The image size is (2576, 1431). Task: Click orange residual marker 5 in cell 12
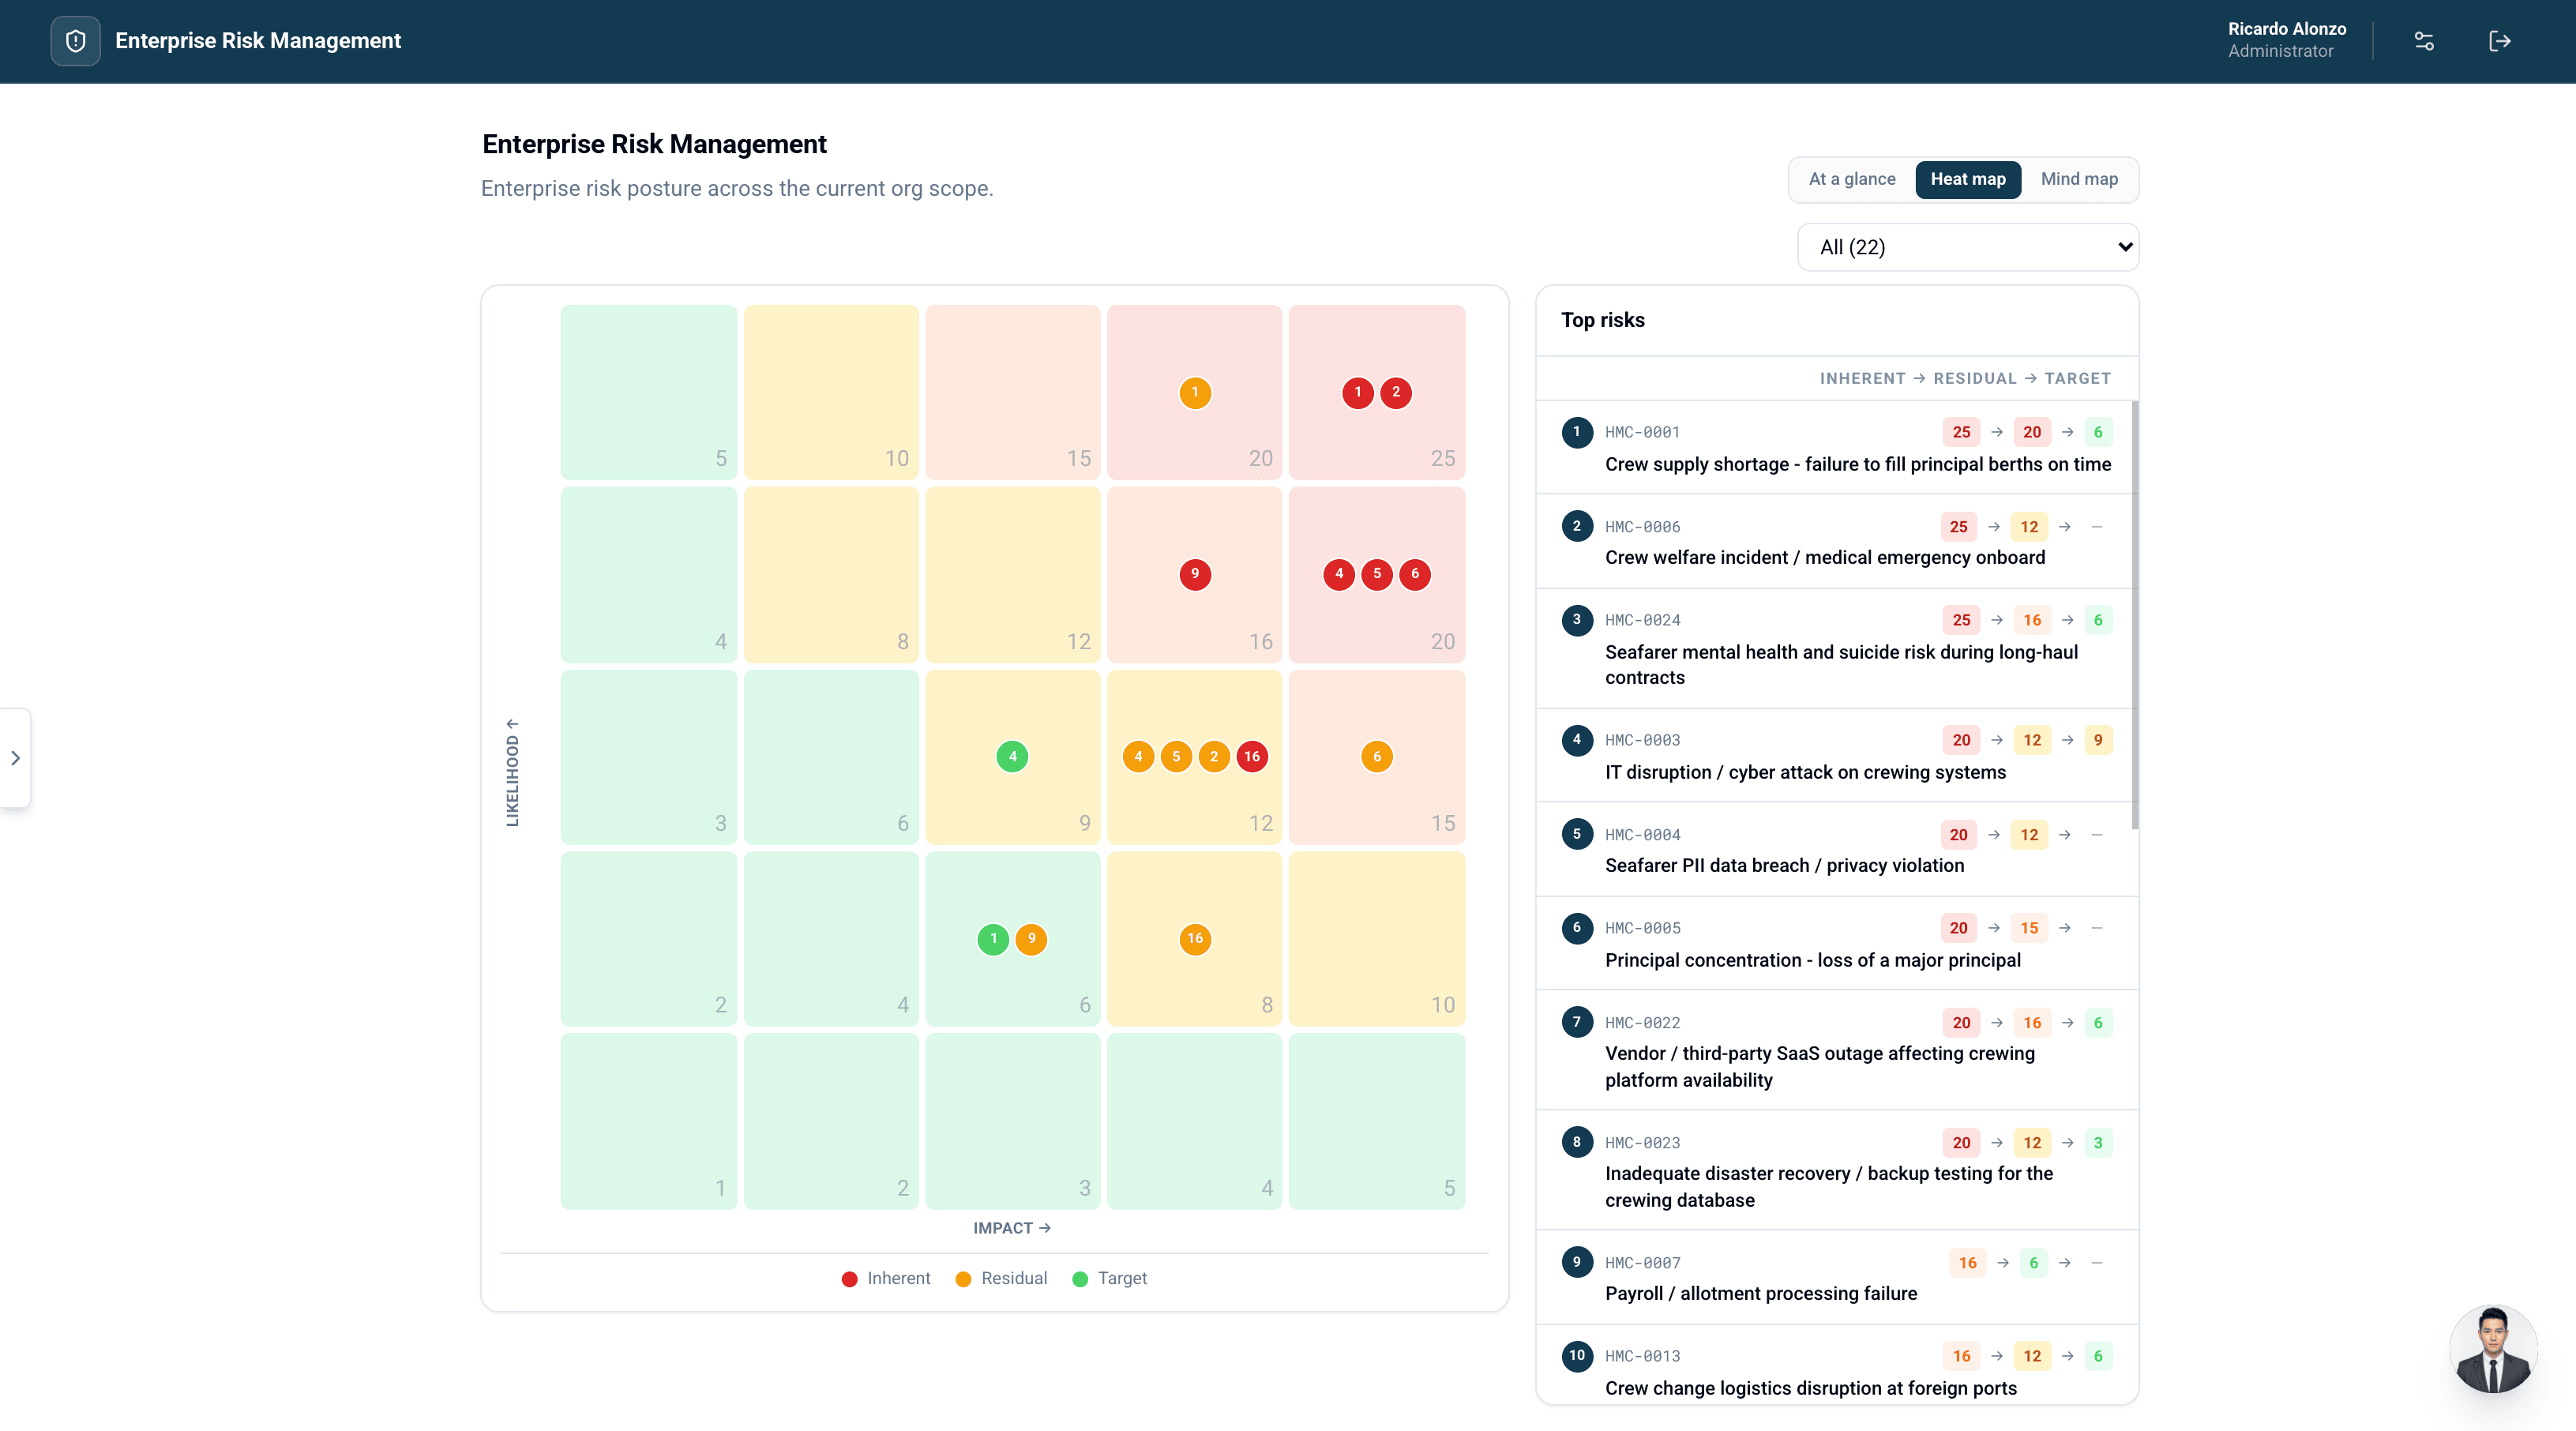pyautogui.click(x=1176, y=757)
